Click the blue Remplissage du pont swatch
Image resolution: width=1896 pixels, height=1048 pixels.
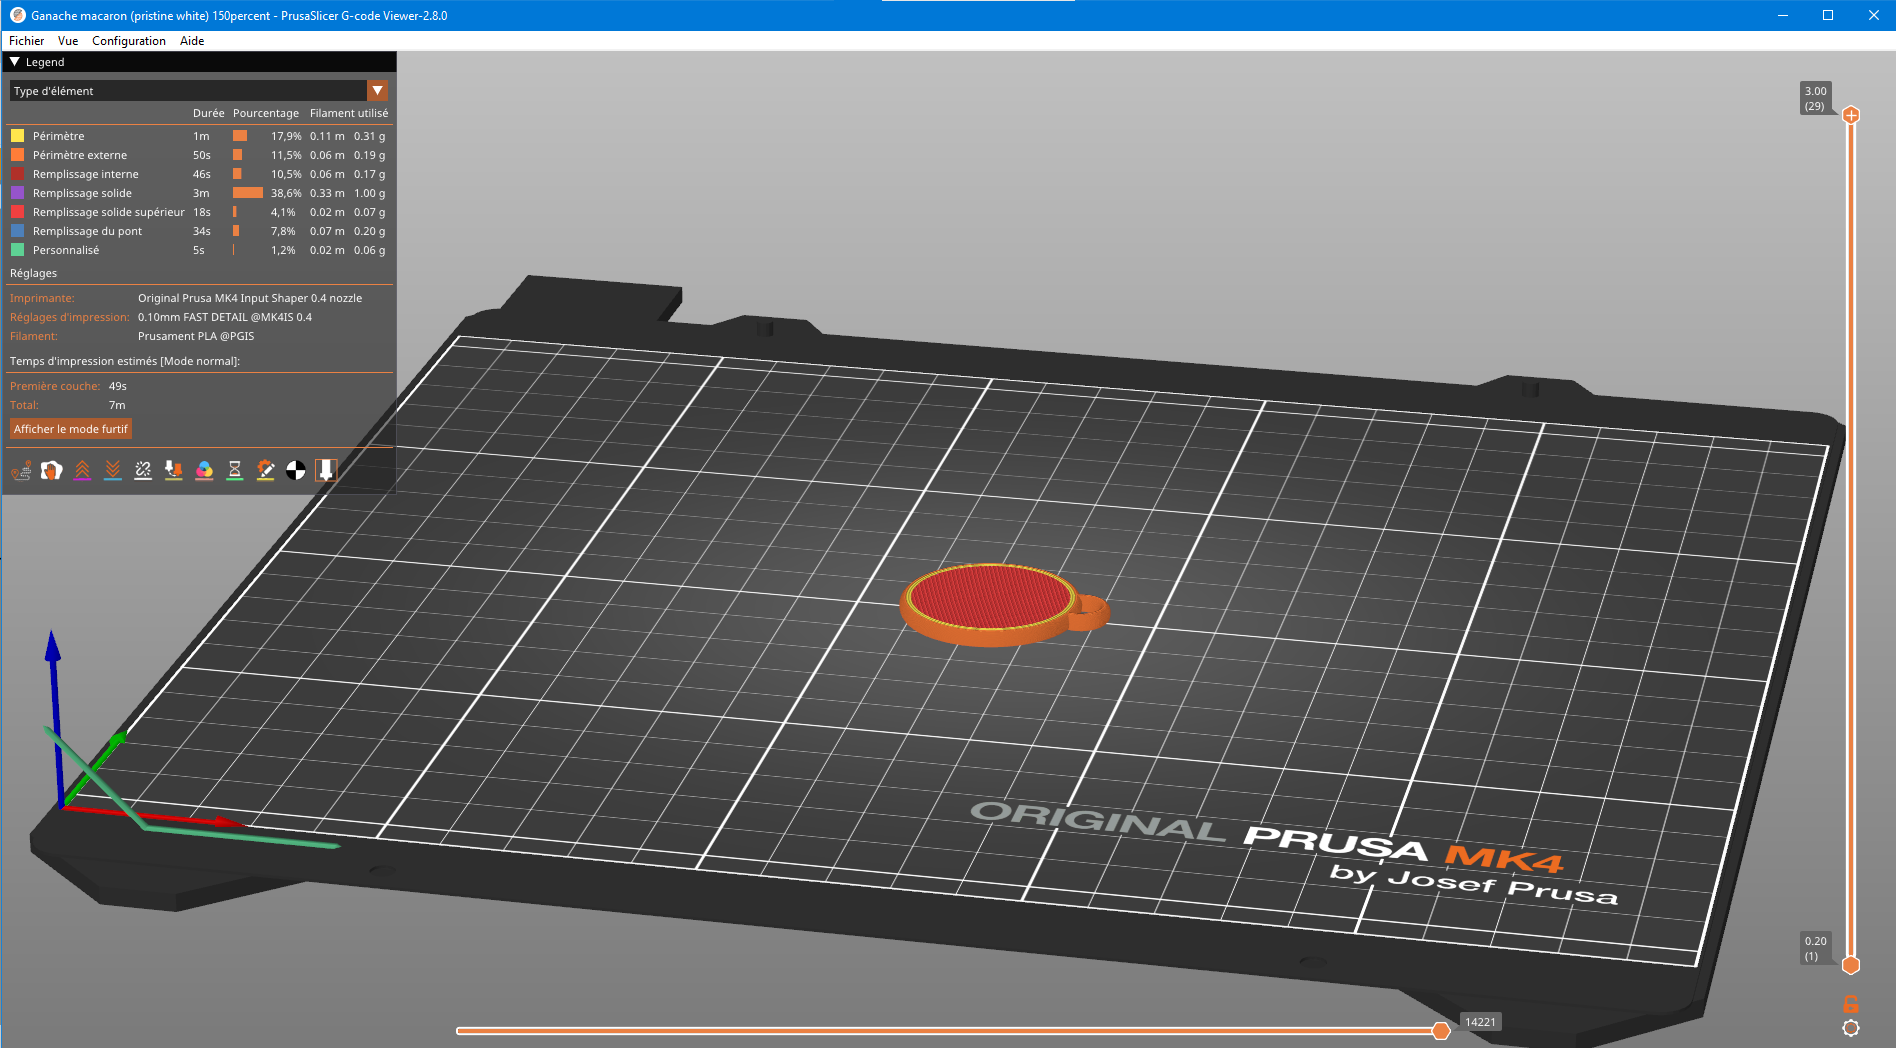point(17,231)
